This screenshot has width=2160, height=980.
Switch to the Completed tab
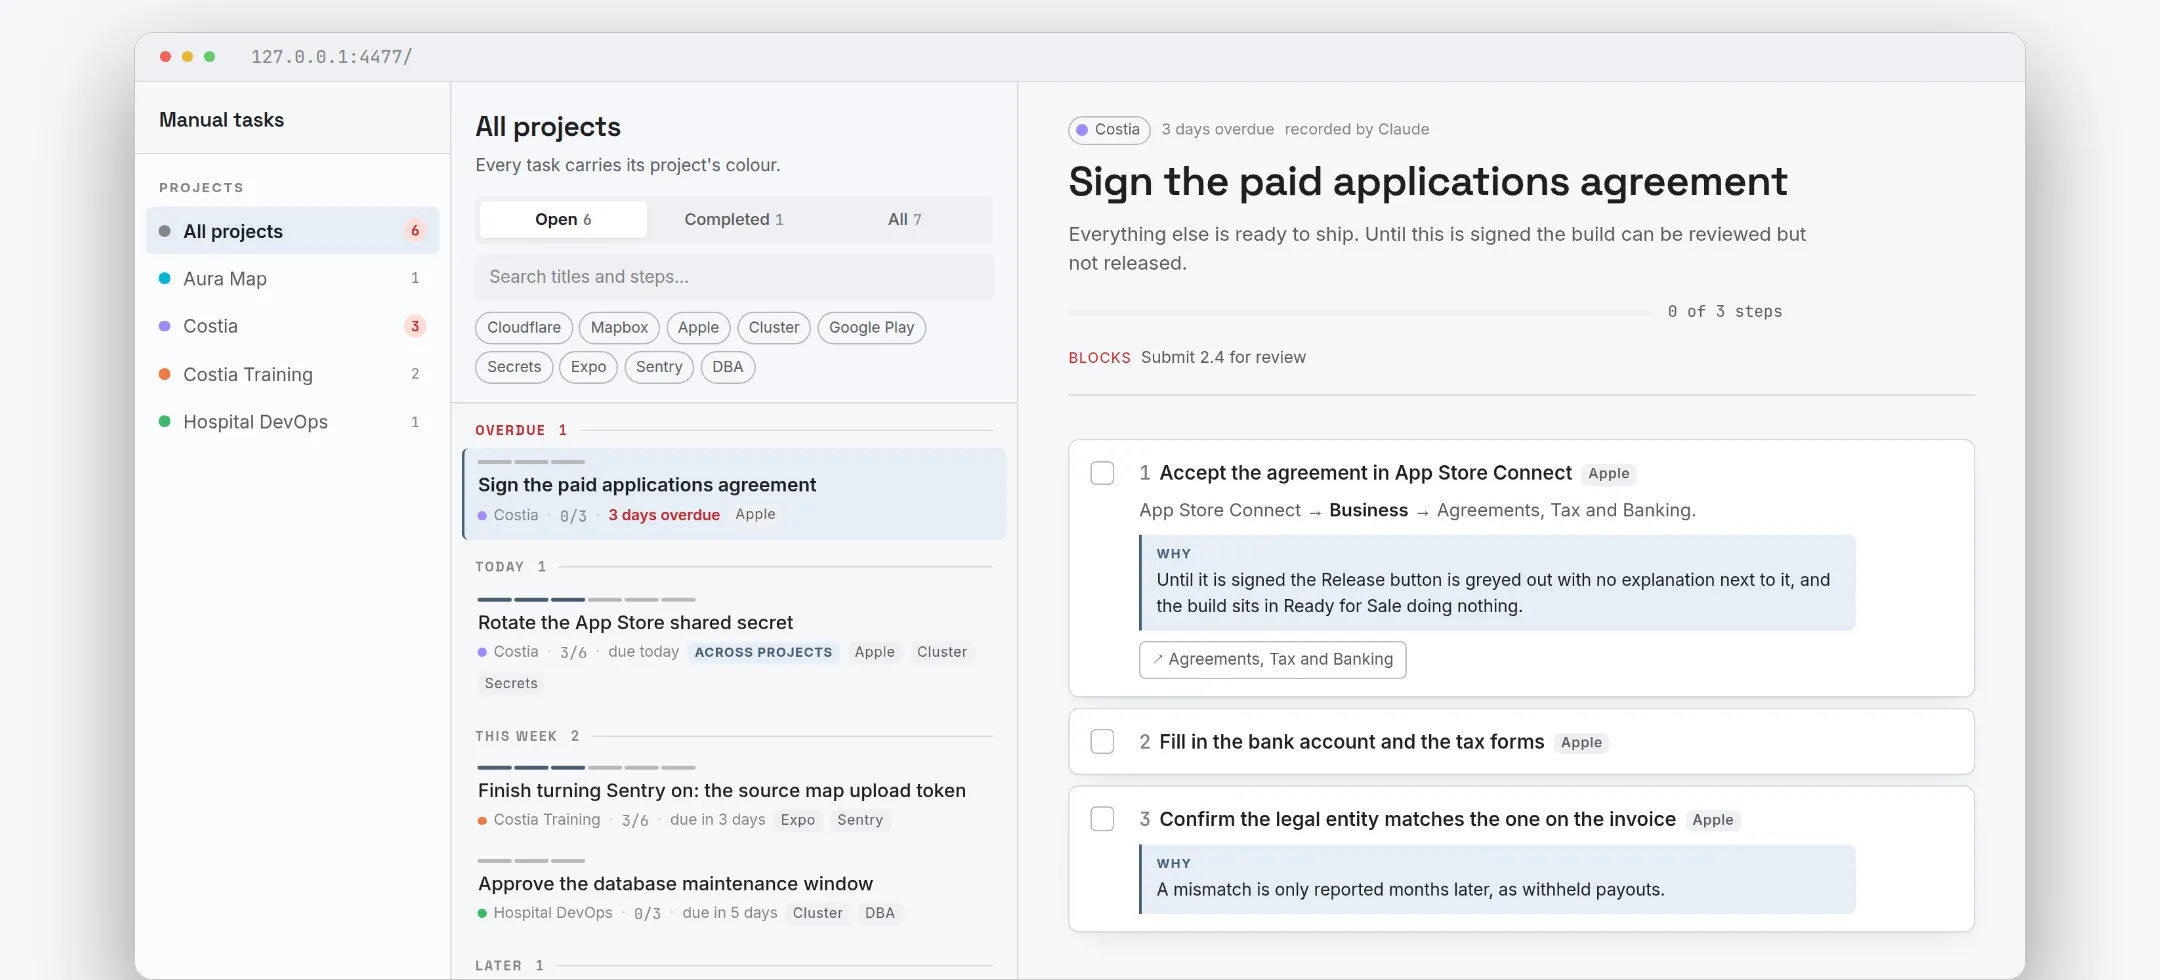733,219
